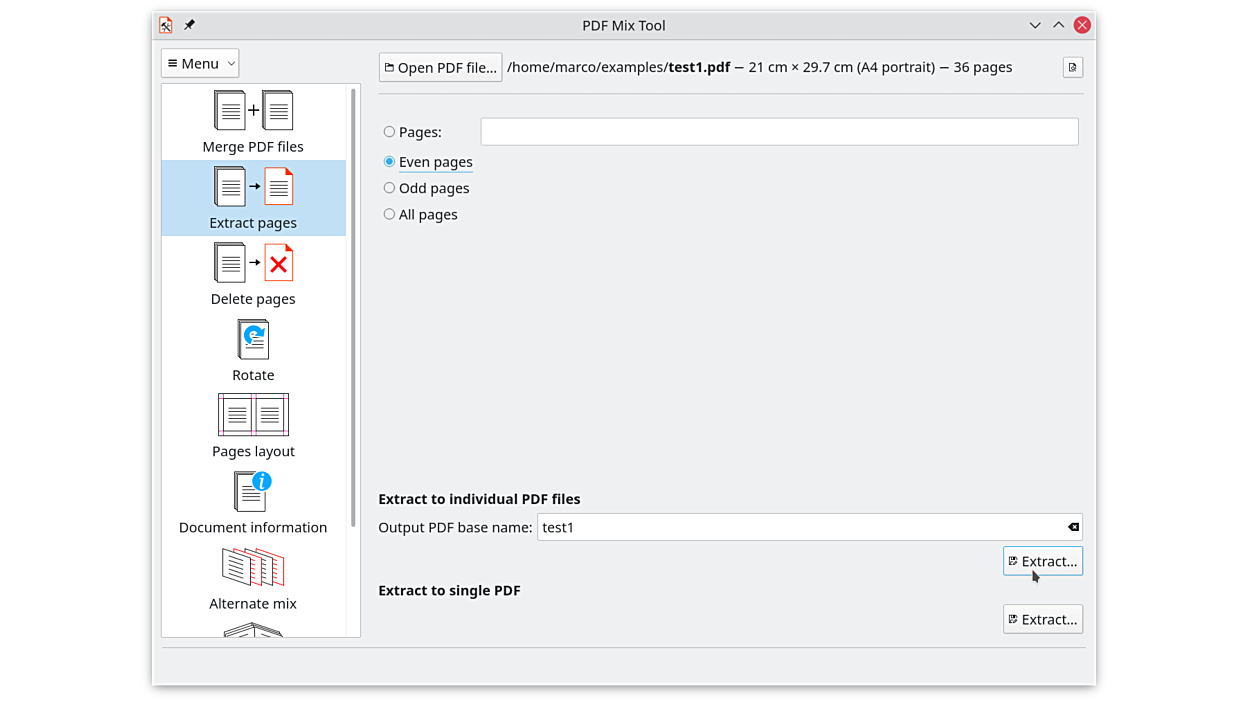This screenshot has height=702, width=1248.
Task: Select the All pages option
Action: point(390,214)
